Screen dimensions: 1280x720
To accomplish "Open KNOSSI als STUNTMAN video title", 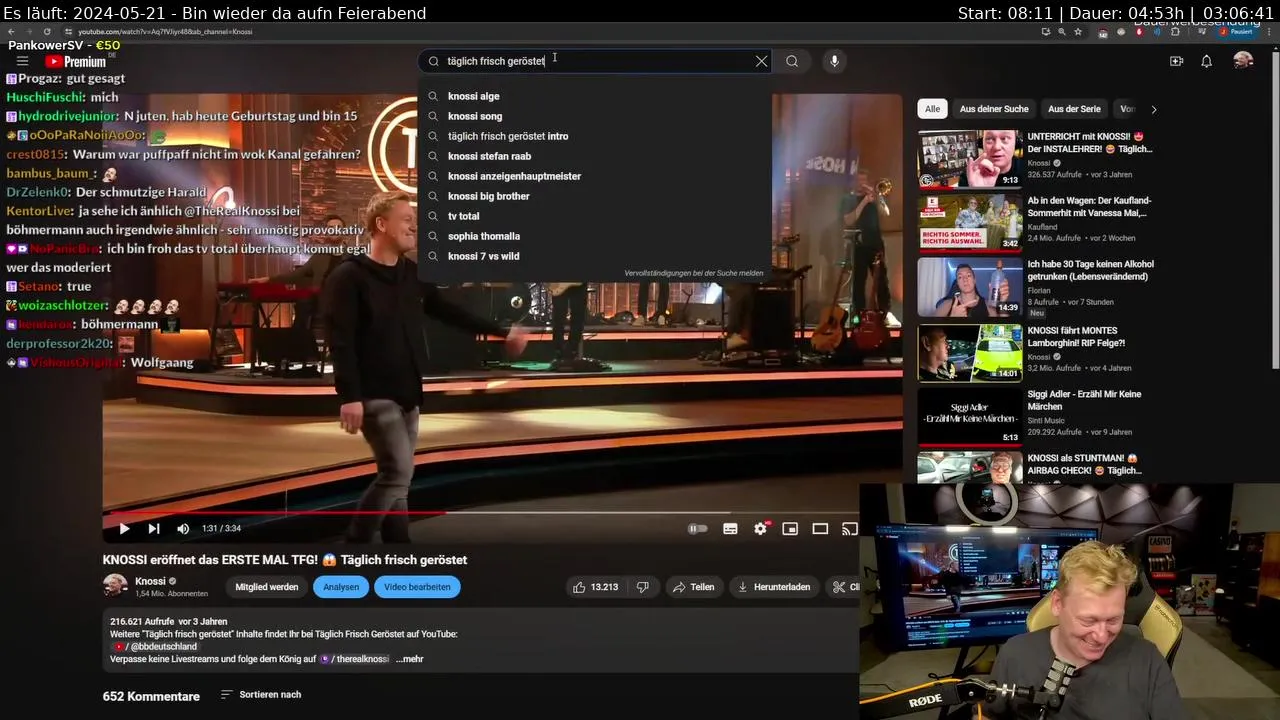I will pos(1085,465).
